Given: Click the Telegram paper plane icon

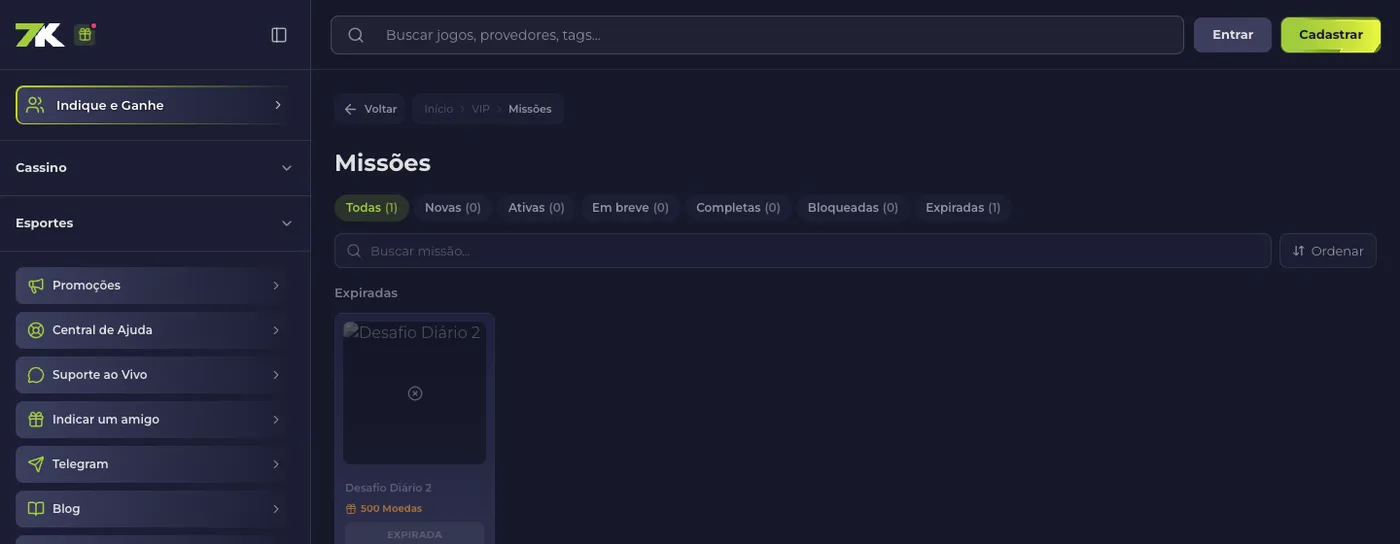Looking at the screenshot, I should [x=36, y=464].
